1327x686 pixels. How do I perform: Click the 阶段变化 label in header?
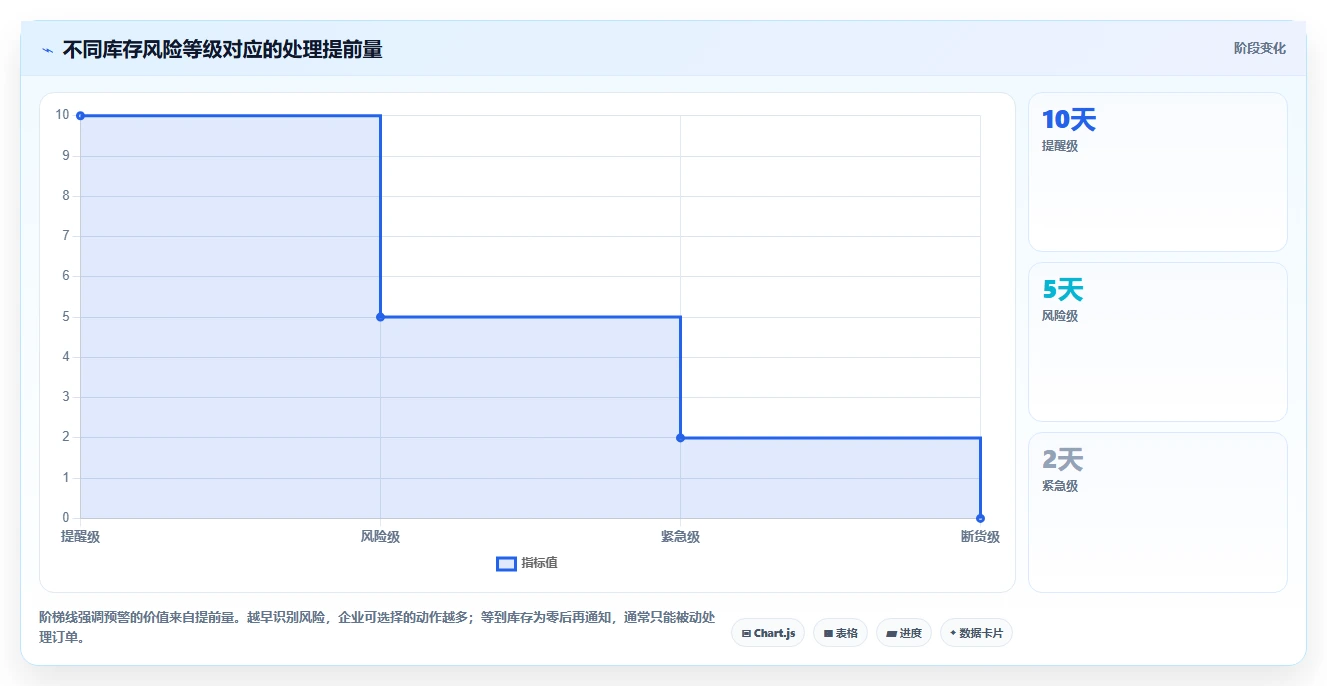[1259, 48]
